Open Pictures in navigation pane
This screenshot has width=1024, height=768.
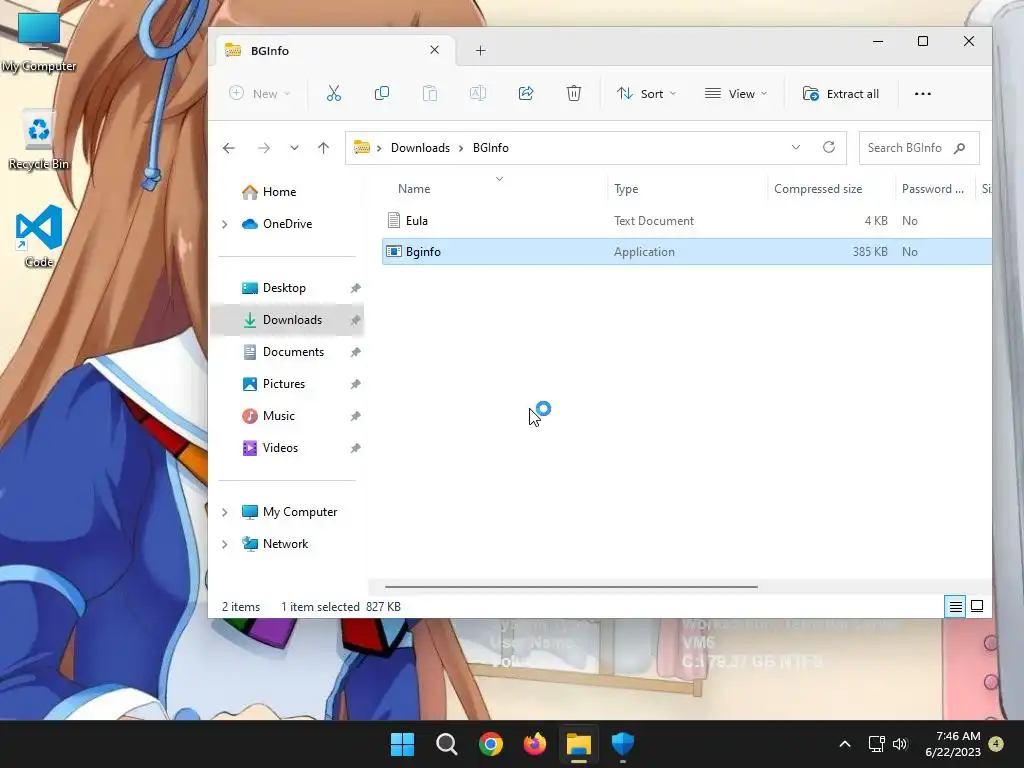point(283,384)
